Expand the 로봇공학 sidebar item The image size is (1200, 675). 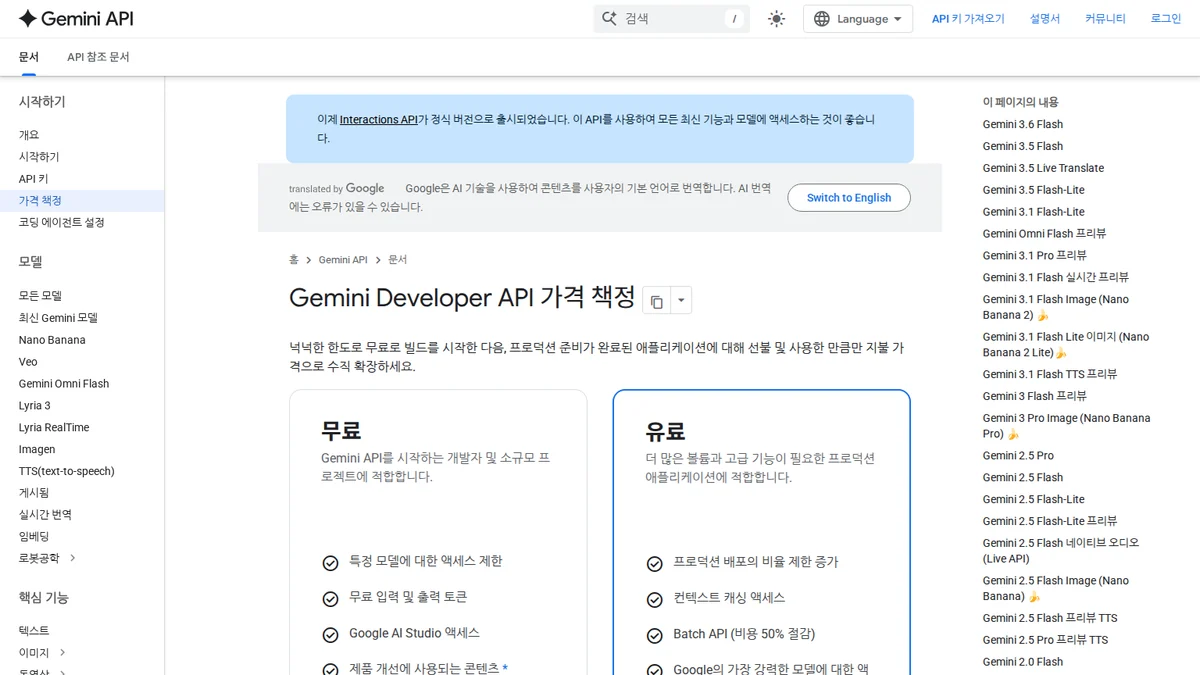pyautogui.click(x=73, y=557)
